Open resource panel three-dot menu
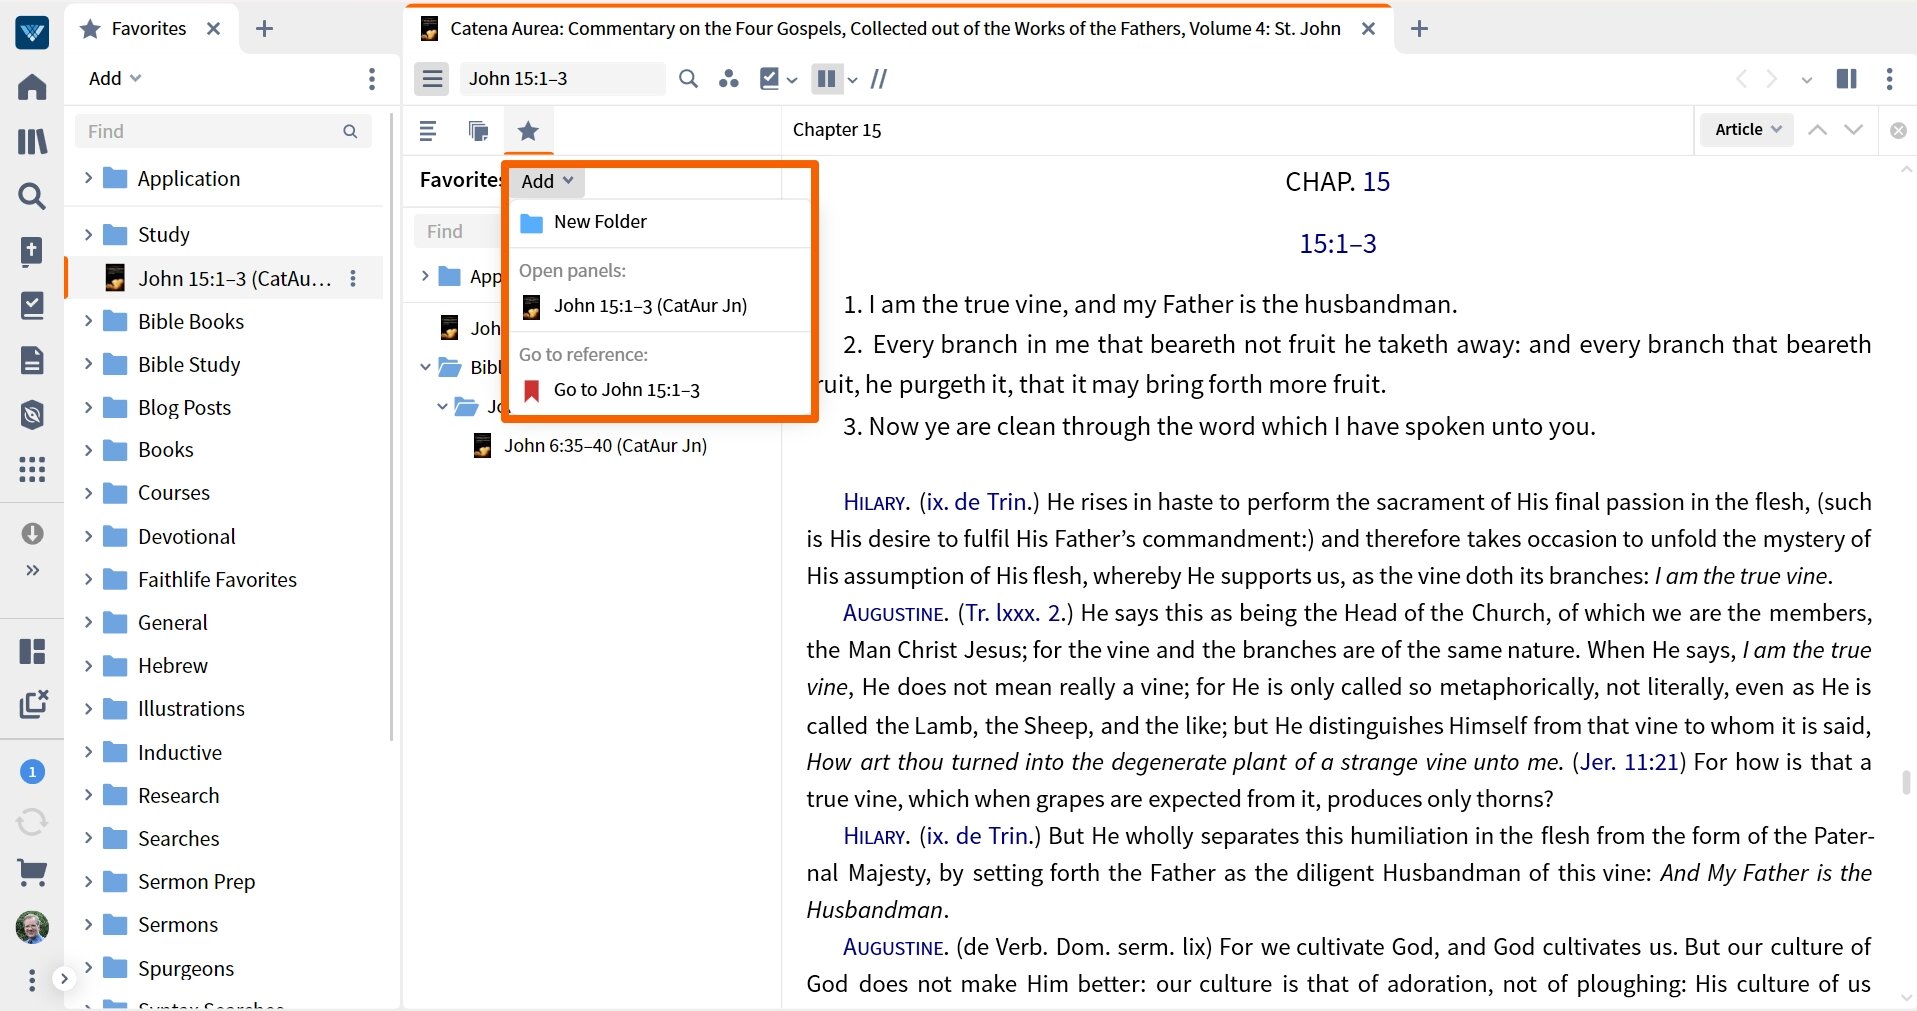Viewport: 1917px width, 1011px height. point(1889,79)
